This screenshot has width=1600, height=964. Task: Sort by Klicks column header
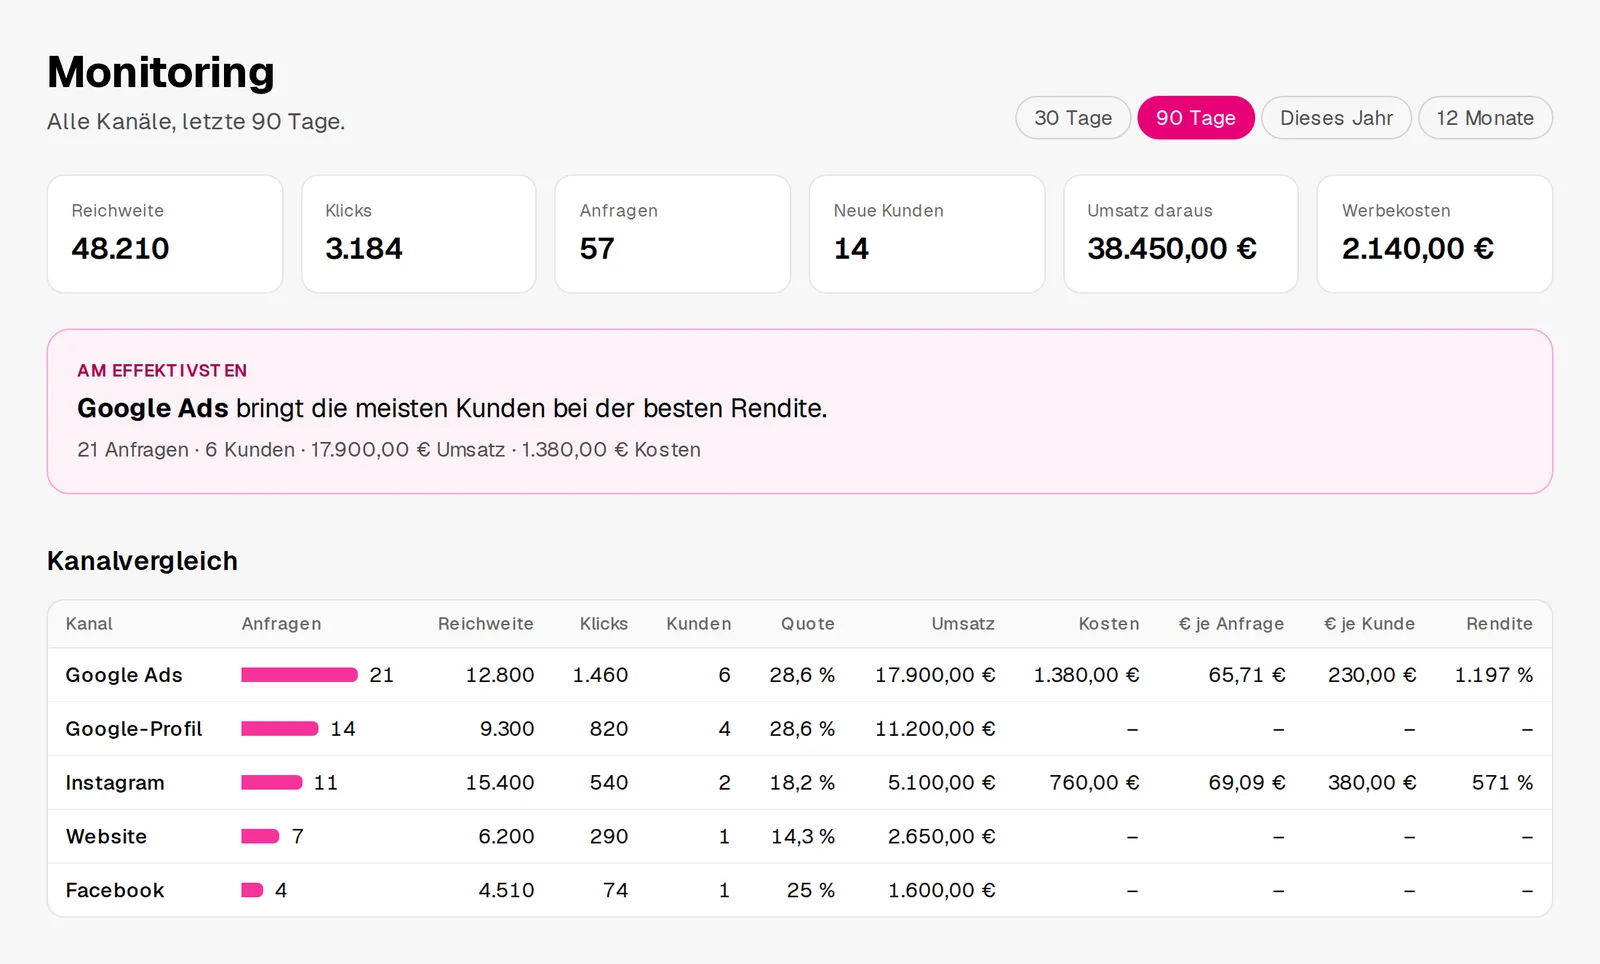[x=604, y=624]
